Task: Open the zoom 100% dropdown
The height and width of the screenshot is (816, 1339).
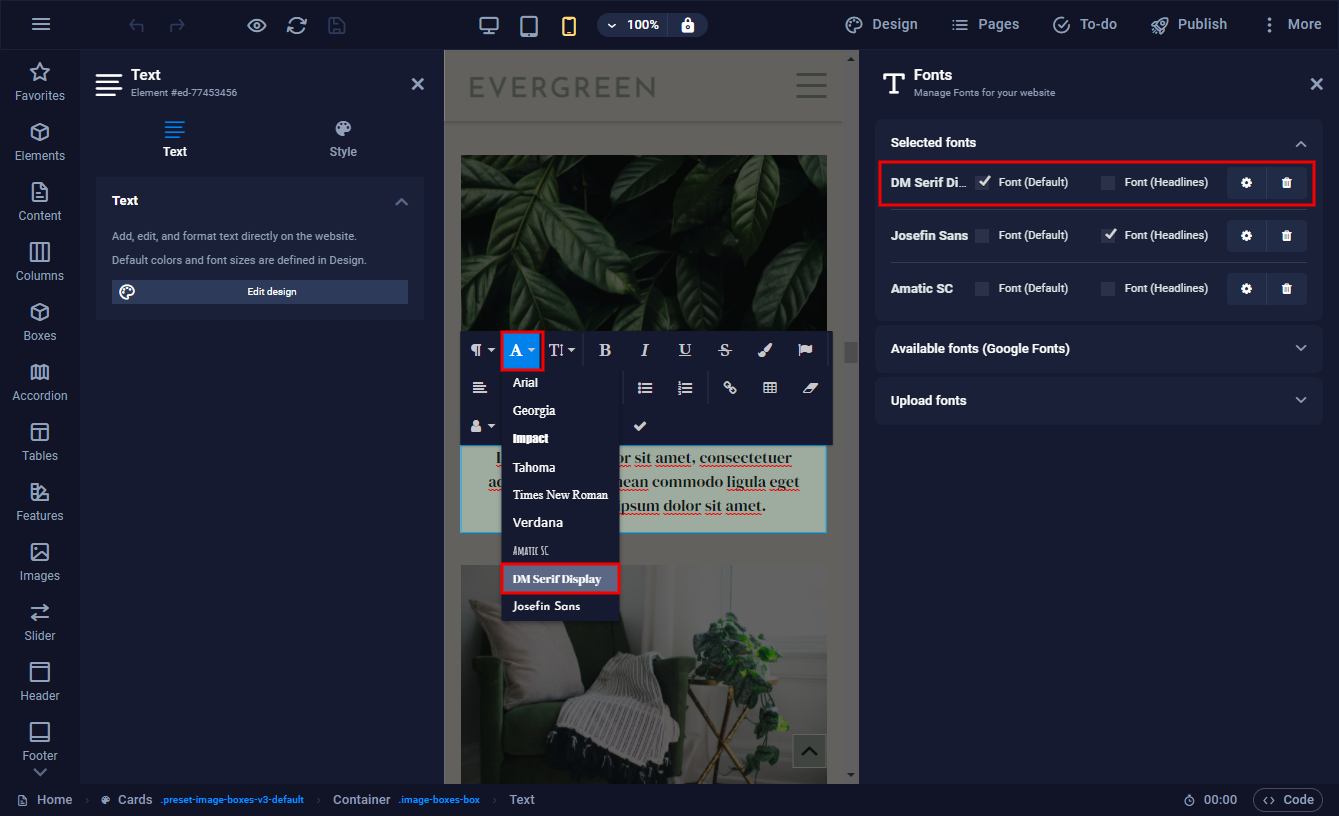Action: pyautogui.click(x=632, y=25)
